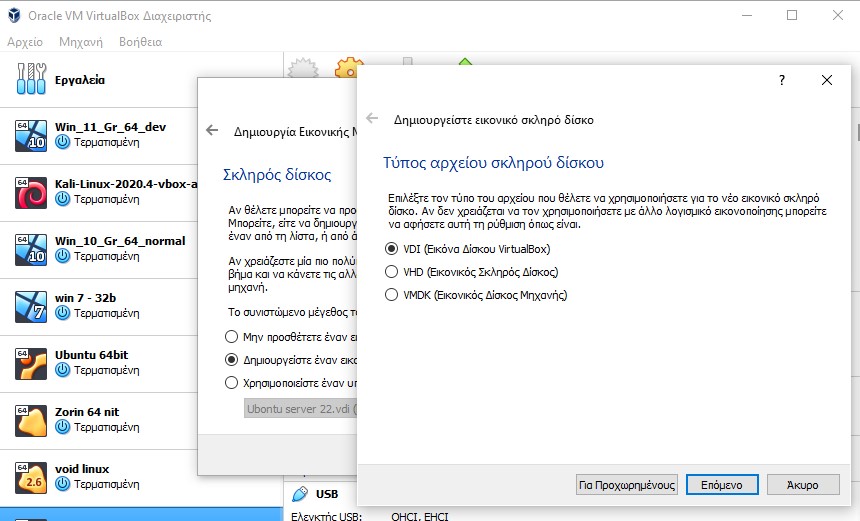Click the Win_11_Gr_64_dev machine name
860x521 pixels.
tap(110, 127)
